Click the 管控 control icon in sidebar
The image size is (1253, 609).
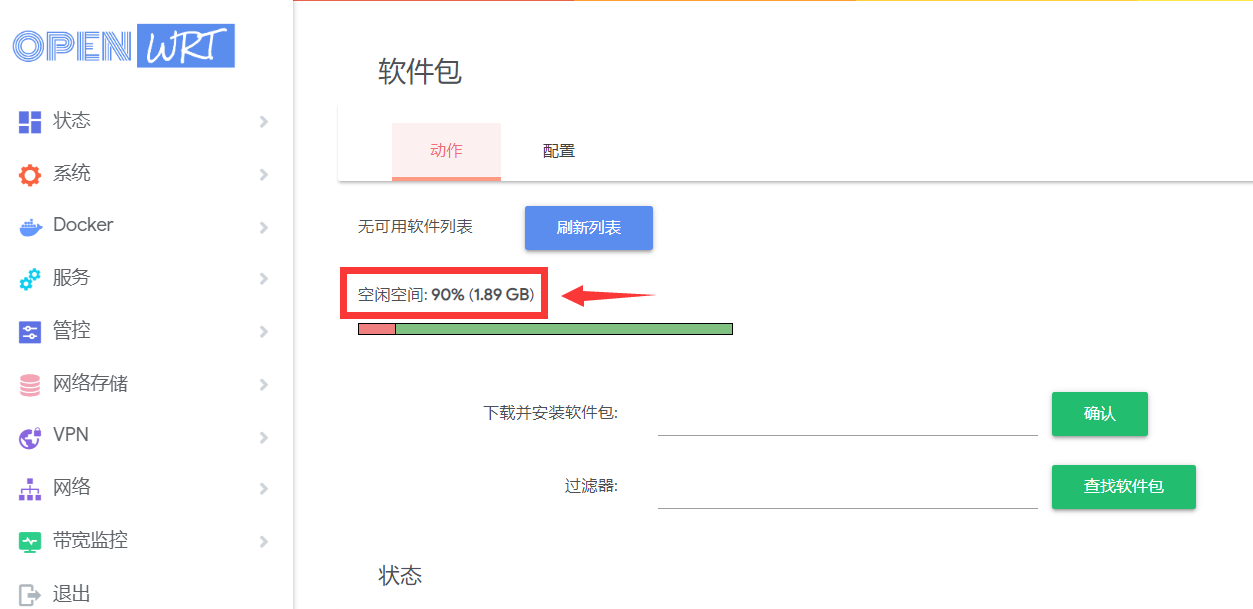click(32, 331)
